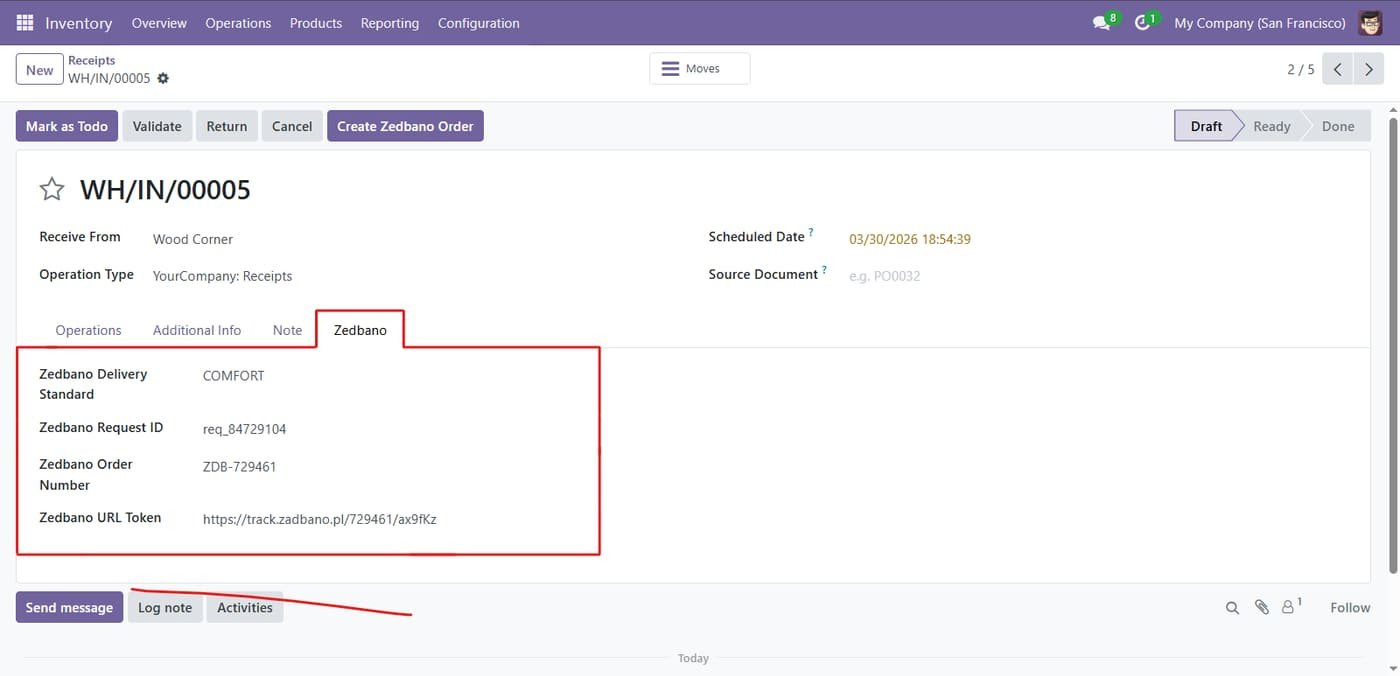The image size is (1400, 676).
Task: Open attachments with the paperclip icon
Action: tap(1262, 607)
